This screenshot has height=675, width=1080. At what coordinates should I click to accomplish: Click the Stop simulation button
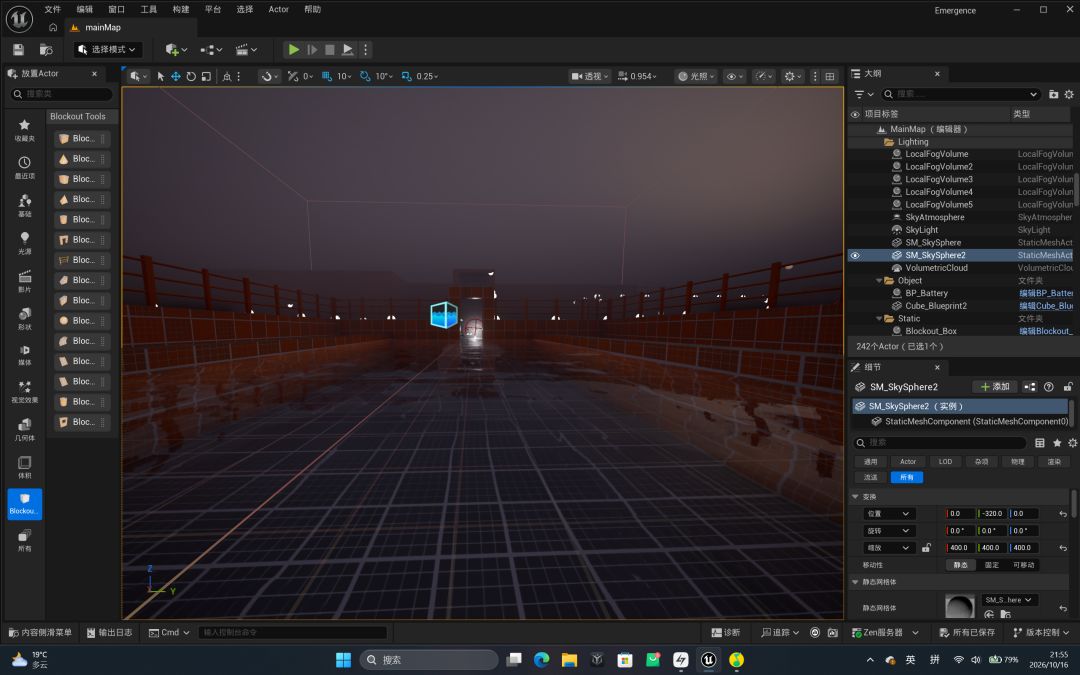pyautogui.click(x=330, y=50)
